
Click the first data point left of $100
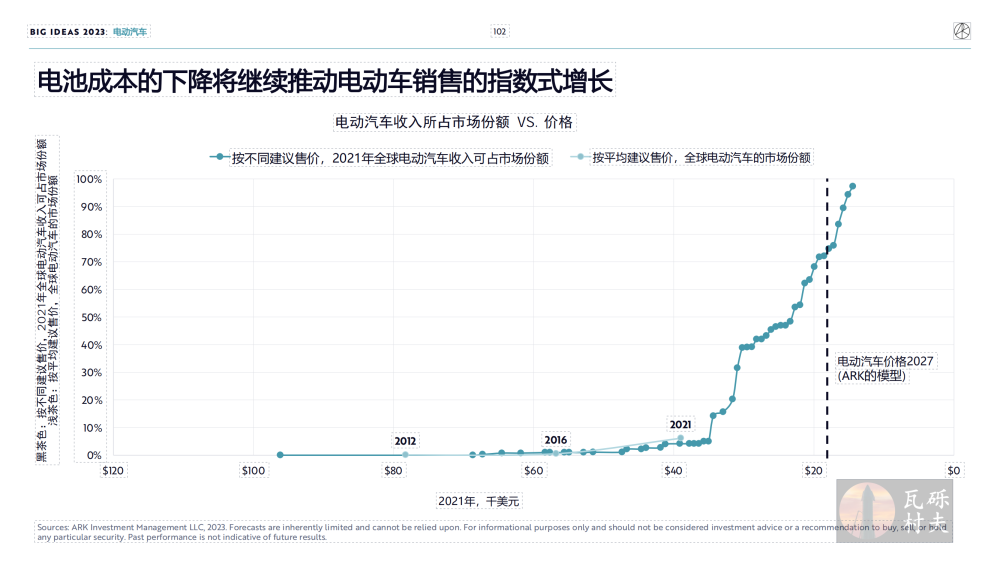click(280, 455)
